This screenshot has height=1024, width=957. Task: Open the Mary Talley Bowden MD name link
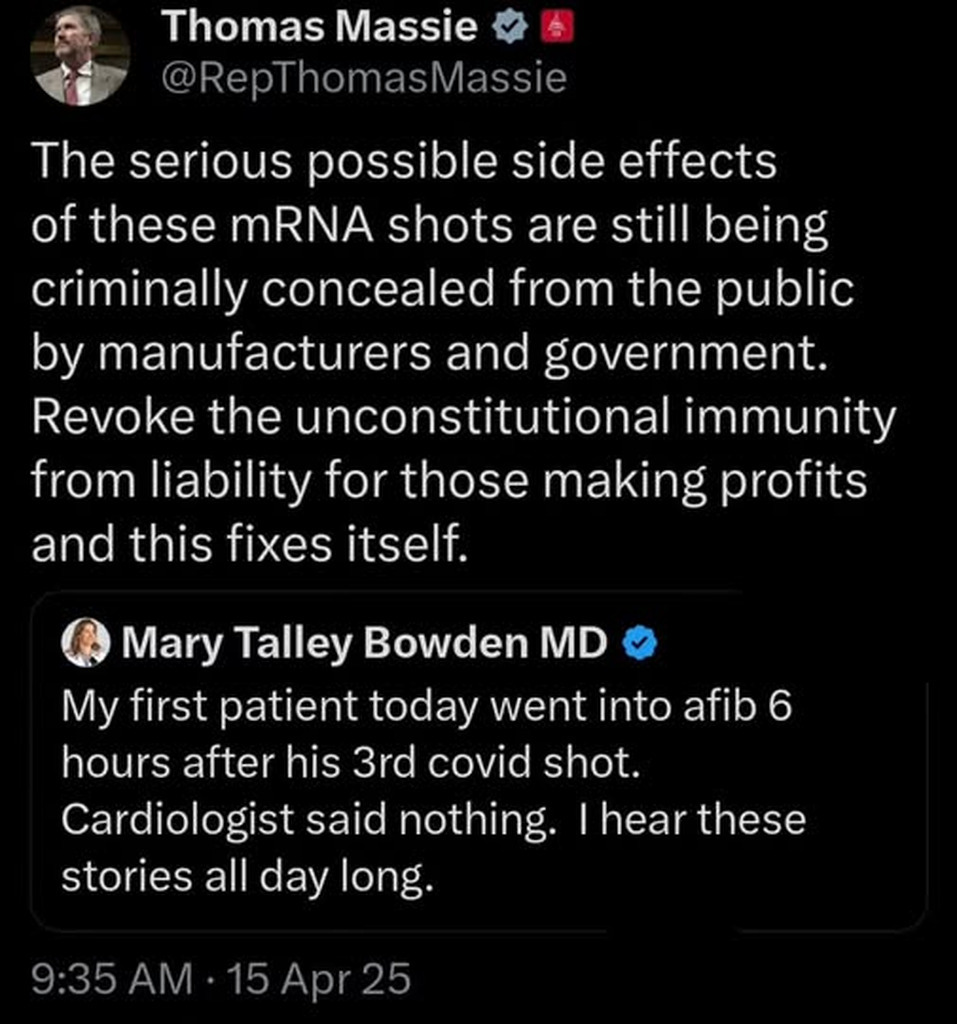364,645
